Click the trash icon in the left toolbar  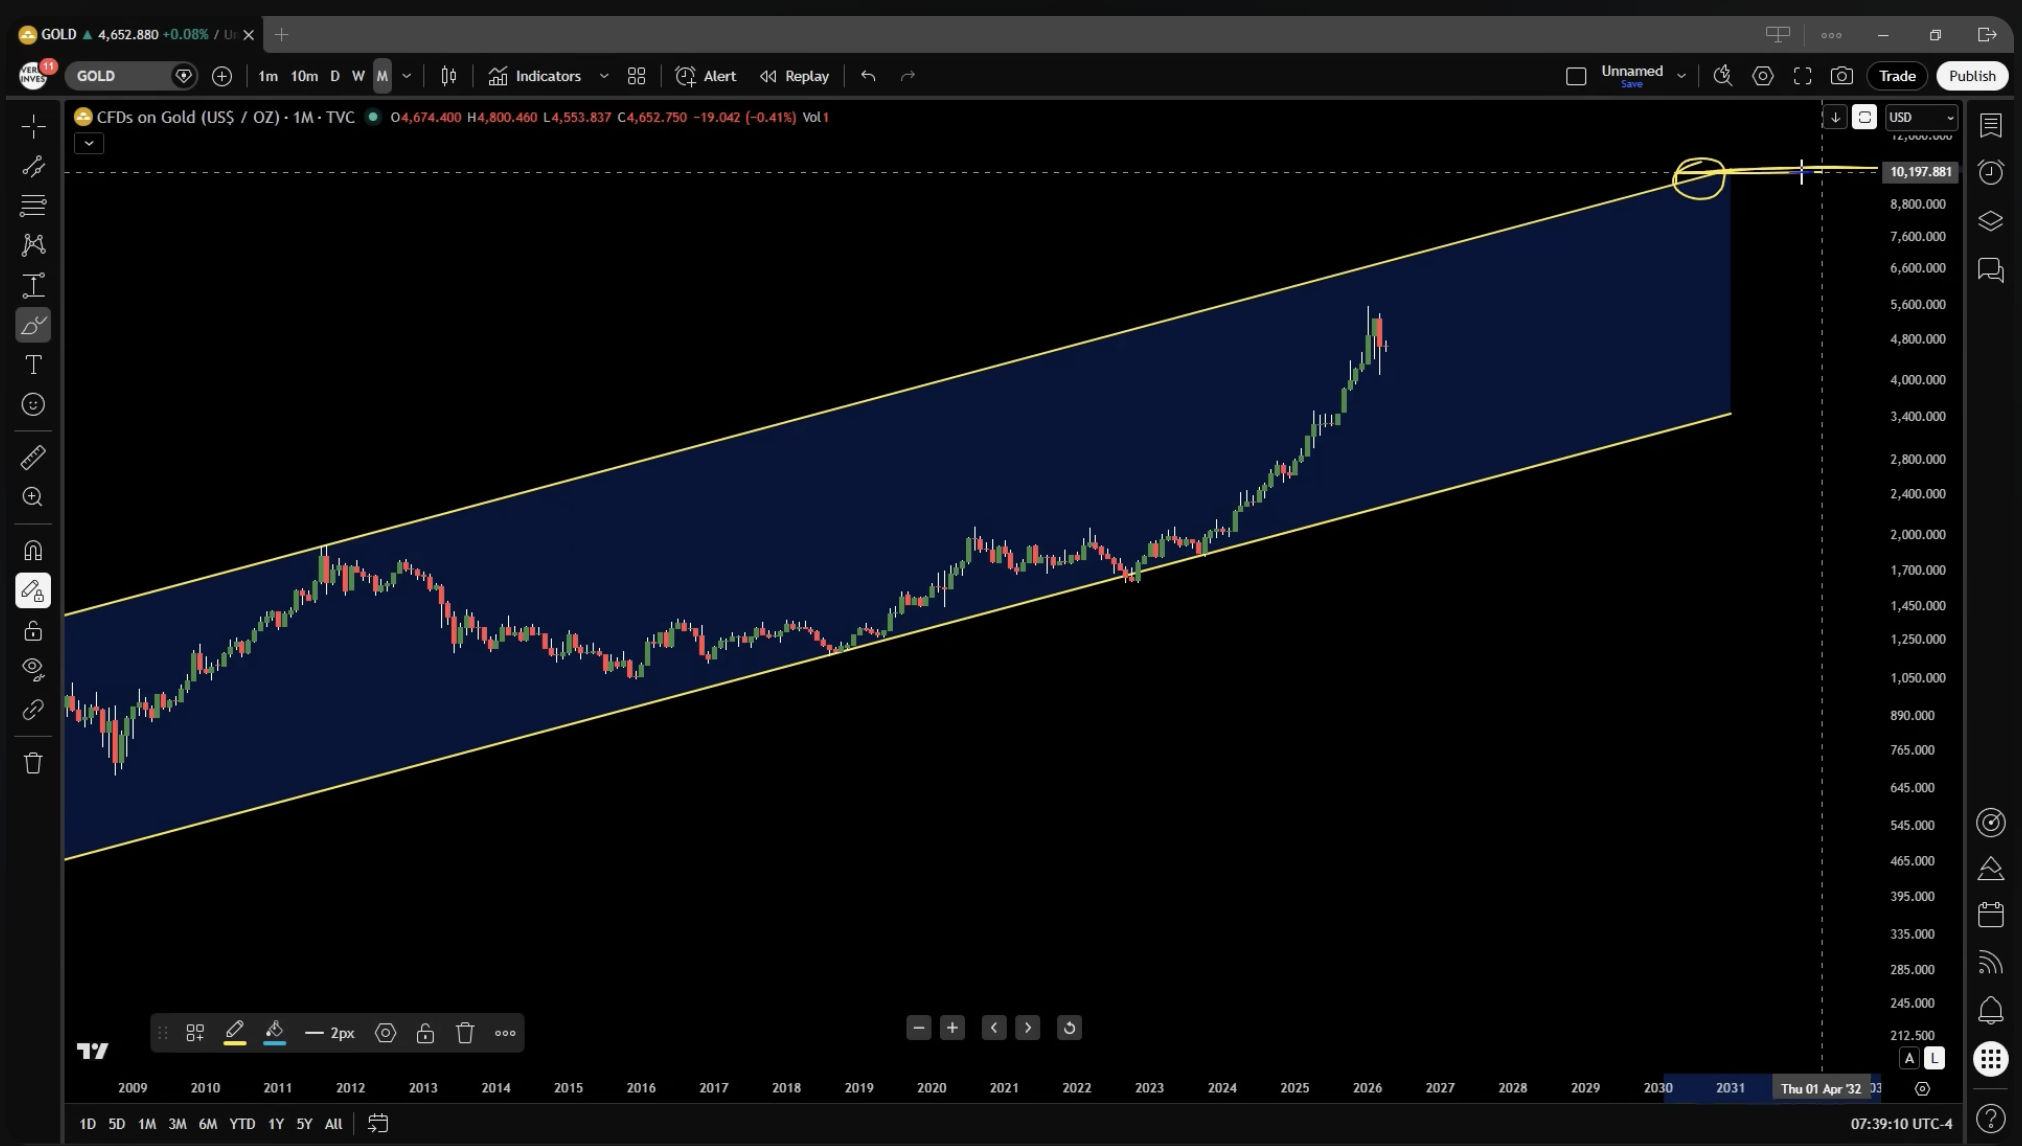tap(33, 764)
